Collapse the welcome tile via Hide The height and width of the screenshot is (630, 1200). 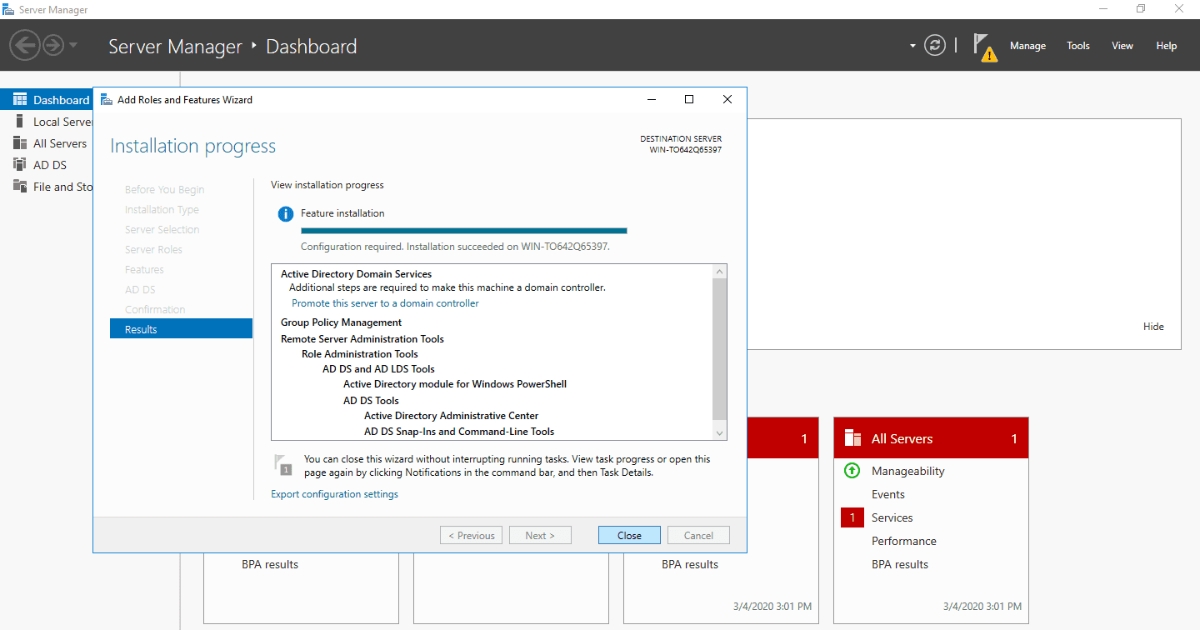[1153, 326]
